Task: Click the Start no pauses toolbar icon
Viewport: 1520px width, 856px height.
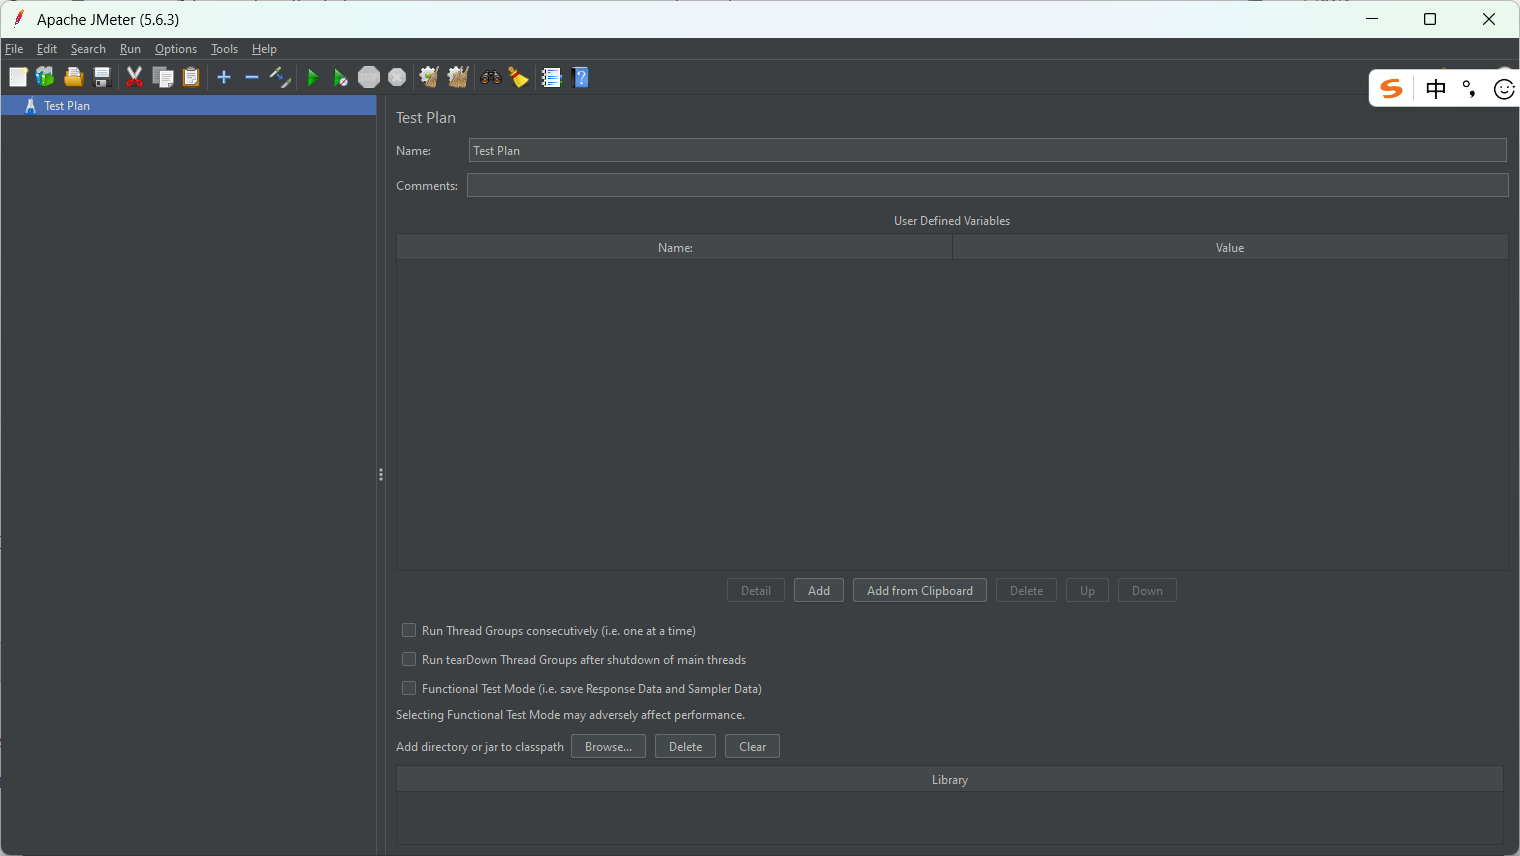Action: pos(340,77)
